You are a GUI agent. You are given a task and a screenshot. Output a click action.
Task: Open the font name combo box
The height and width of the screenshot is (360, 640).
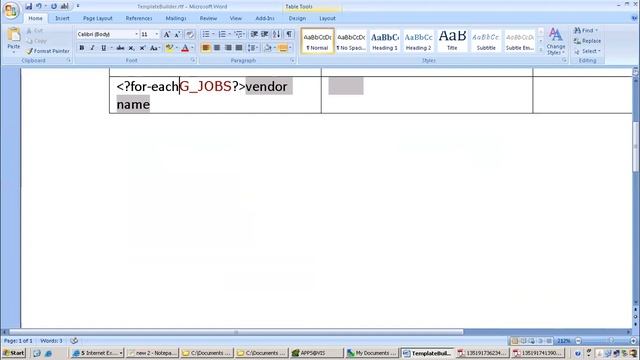pos(107,34)
